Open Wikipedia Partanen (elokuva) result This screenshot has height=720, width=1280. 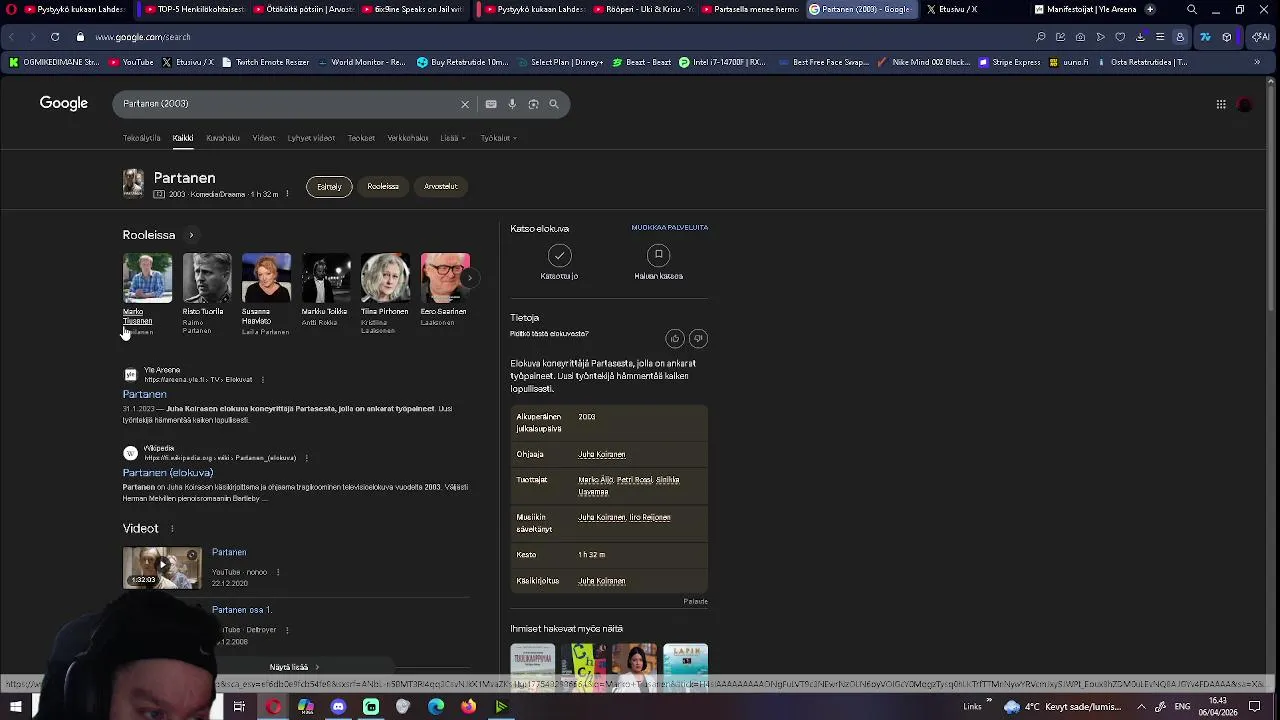pos(168,473)
